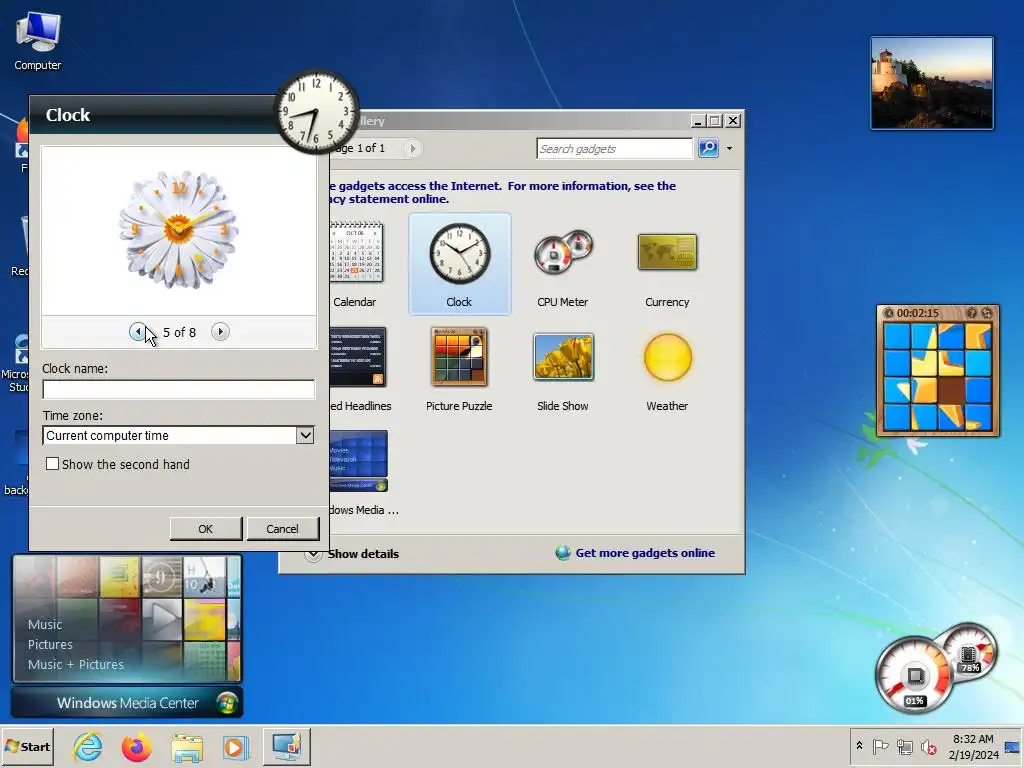Viewport: 1024px width, 768px height.
Task: Enable Show the second hand checkbox
Action: point(52,464)
